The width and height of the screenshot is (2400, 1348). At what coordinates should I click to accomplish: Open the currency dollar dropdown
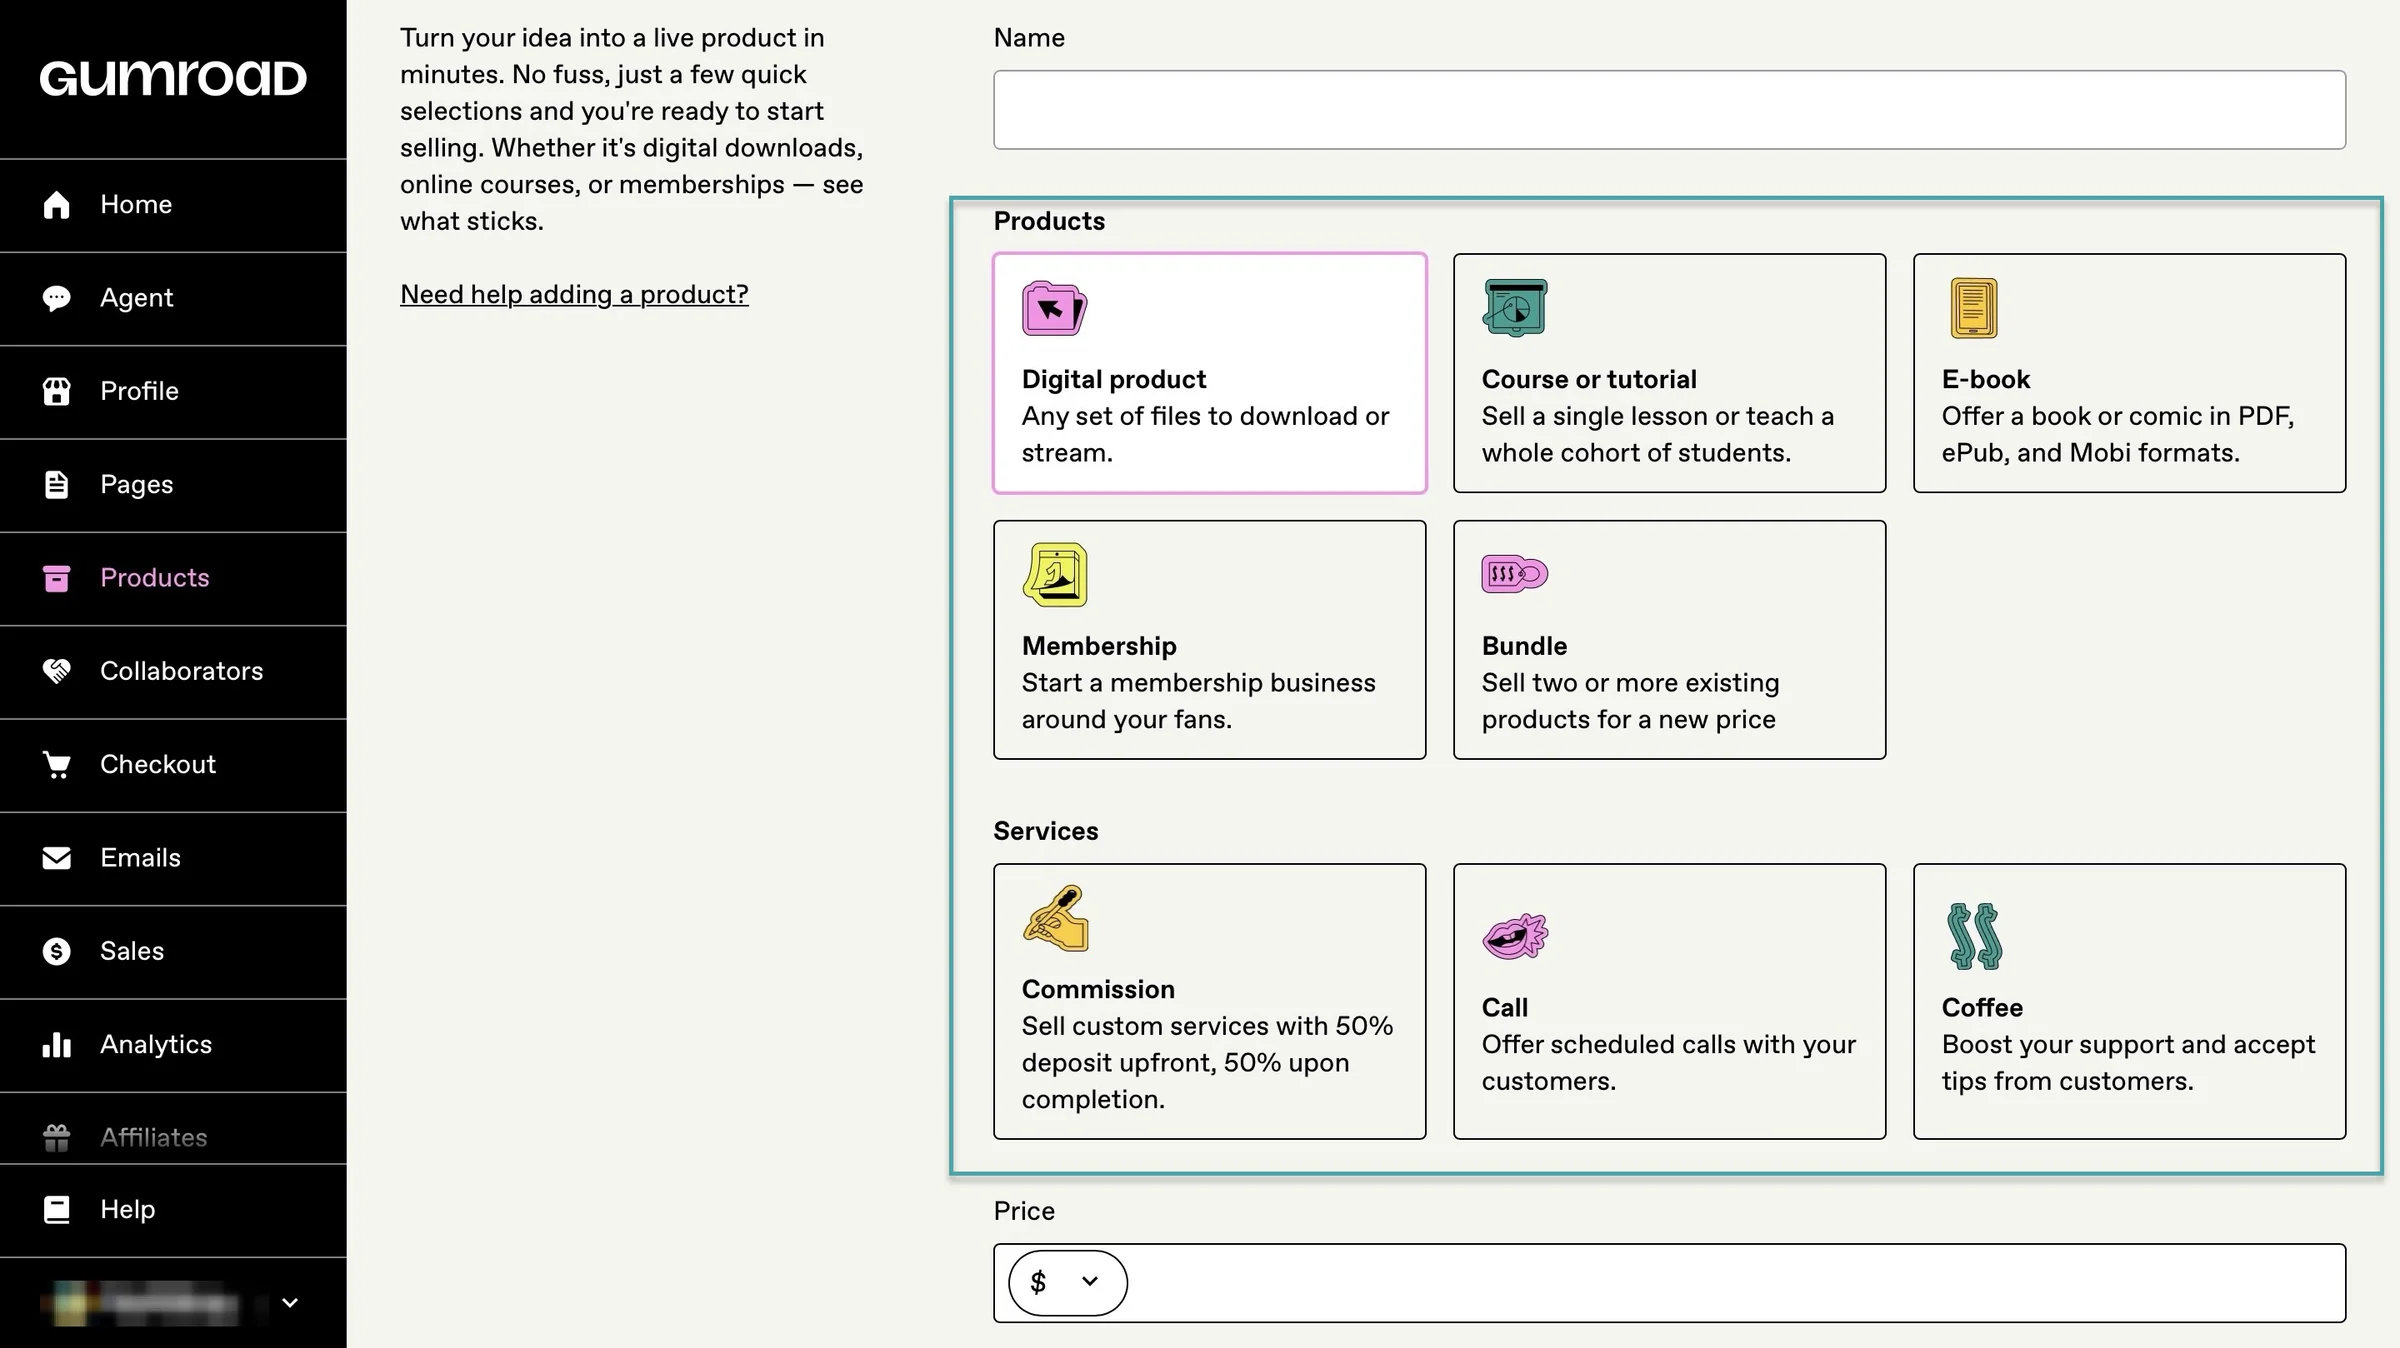point(1067,1282)
